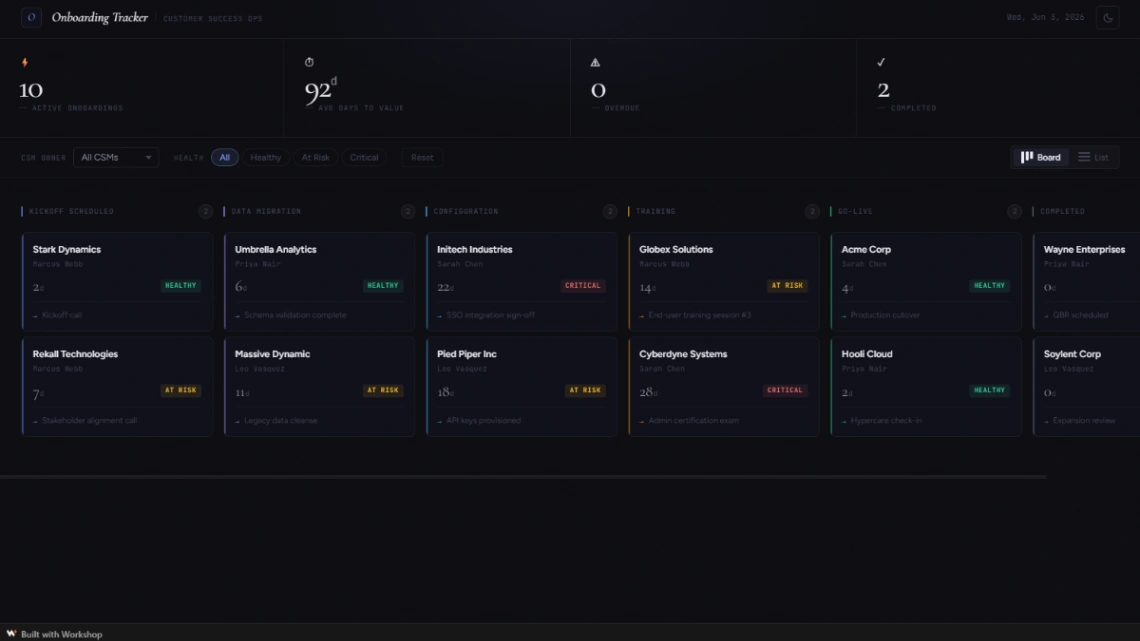Click API keys provisioned text
This screenshot has height=641, width=1140.
483,421
